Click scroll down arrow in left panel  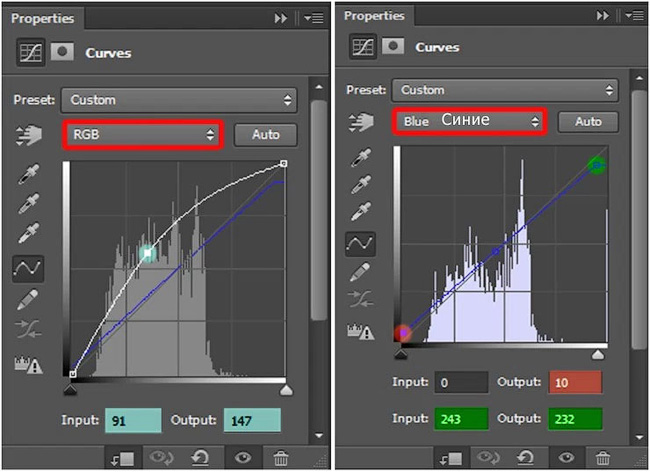pyautogui.click(x=319, y=436)
